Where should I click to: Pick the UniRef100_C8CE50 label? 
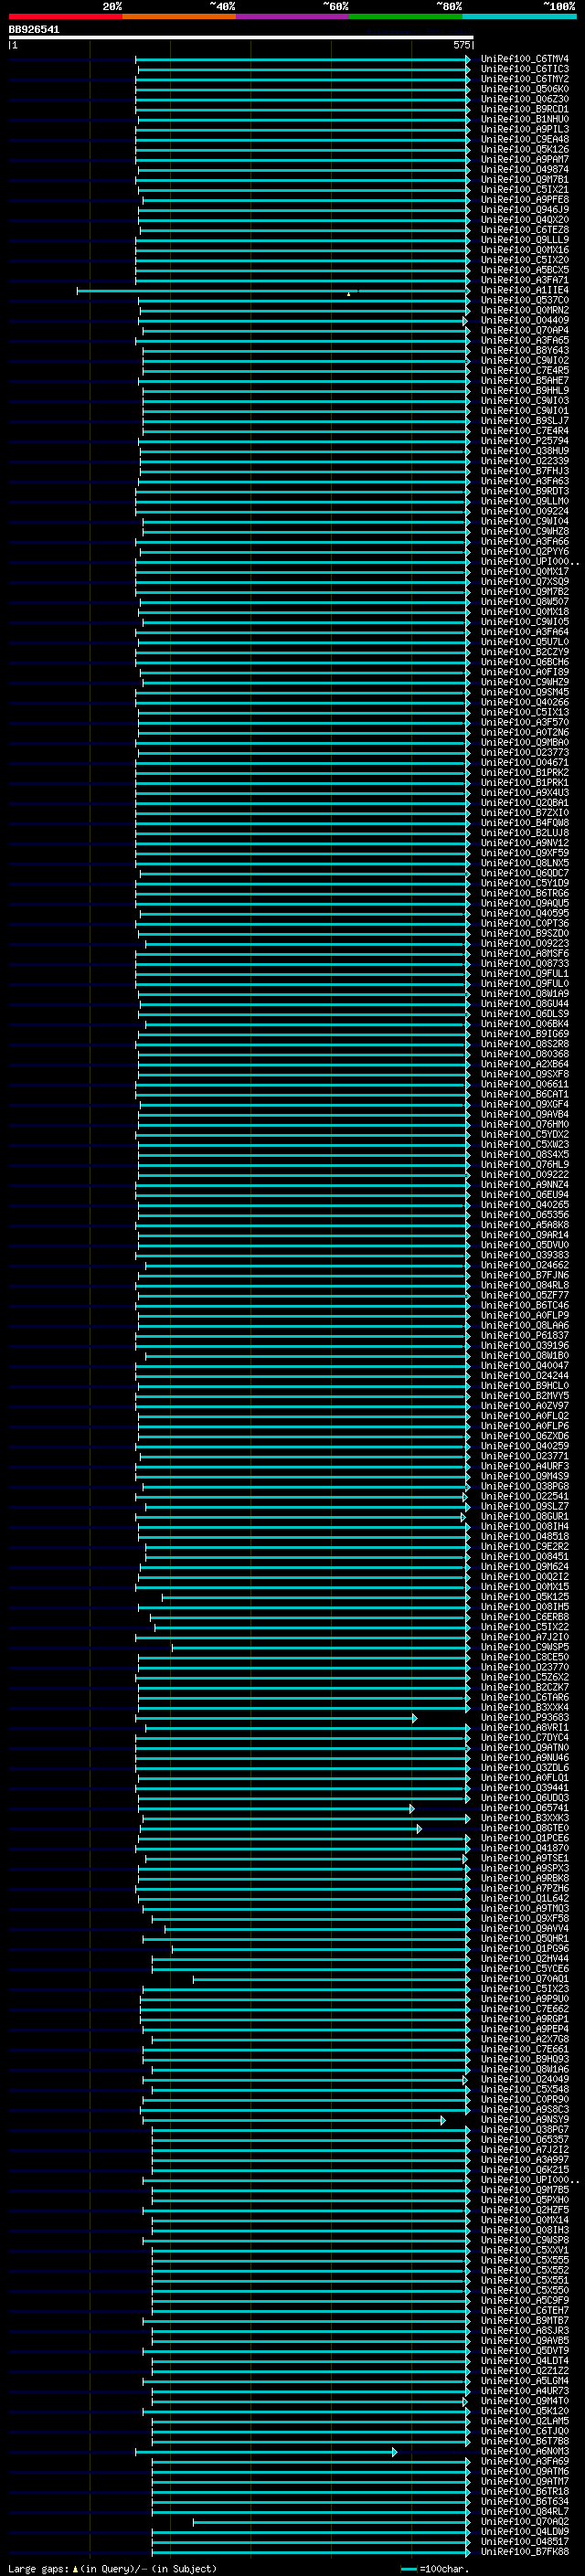525,1657
